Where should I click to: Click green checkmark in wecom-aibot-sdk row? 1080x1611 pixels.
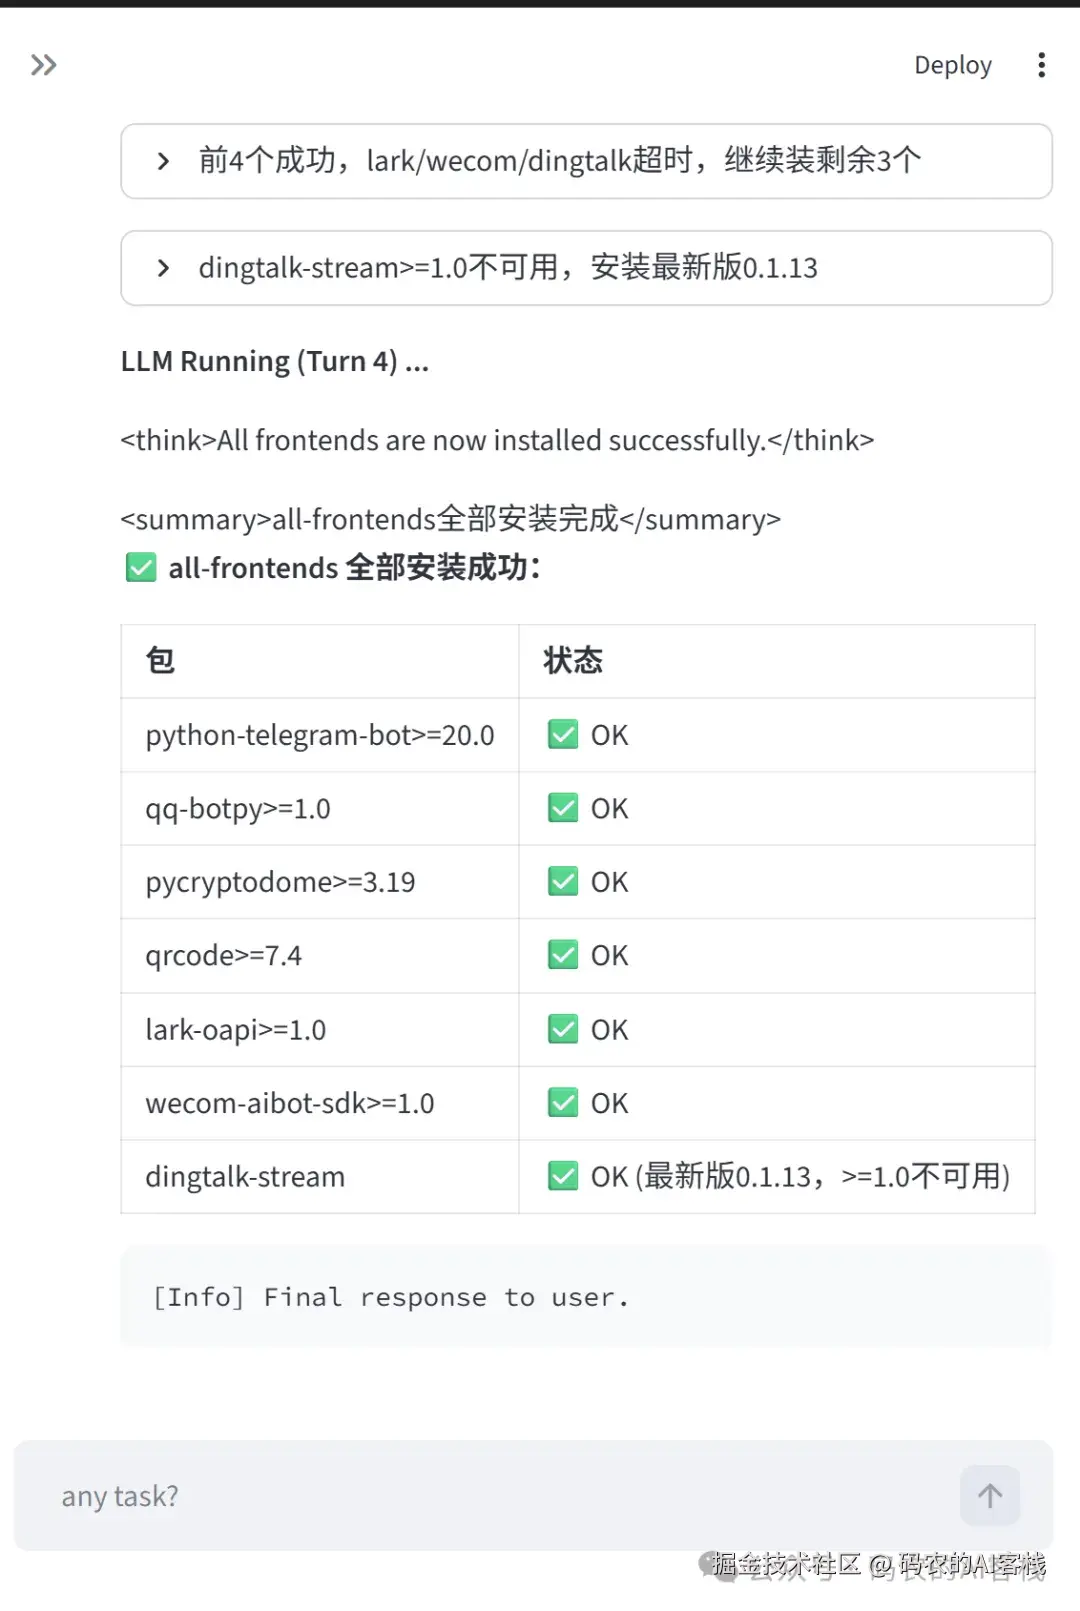[563, 1103]
